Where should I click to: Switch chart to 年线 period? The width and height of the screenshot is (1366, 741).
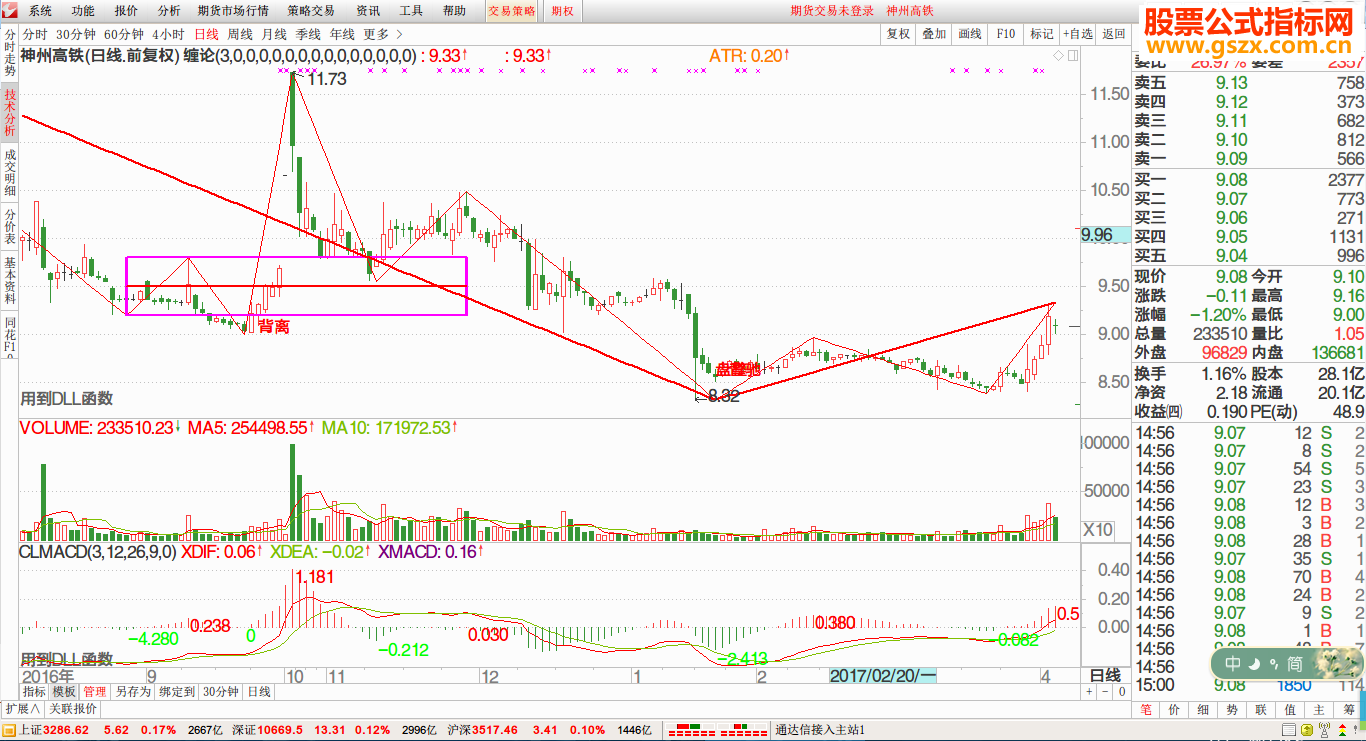(342, 34)
